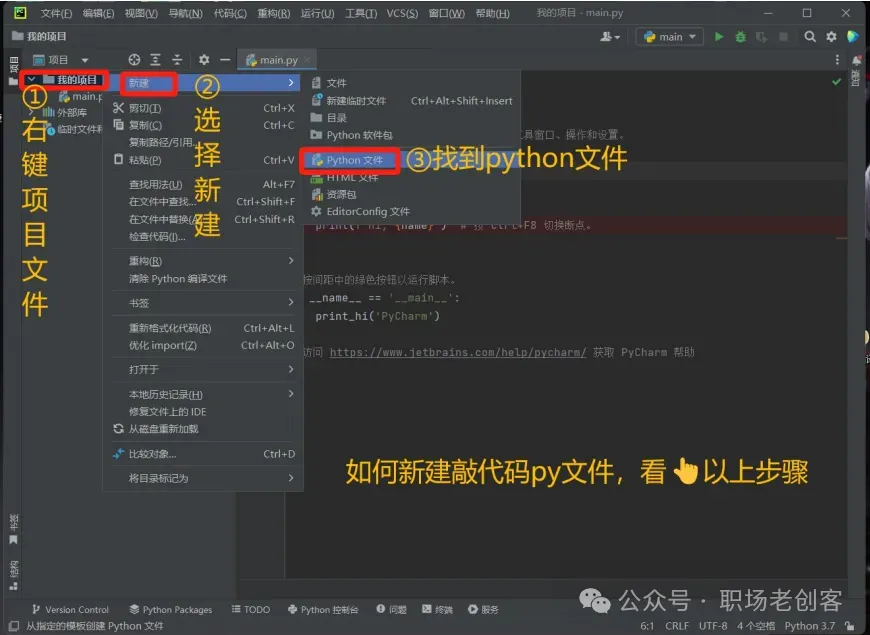The image size is (870, 635).
Task: Expand 本地历史记录 submenu
Action: pos(203,395)
